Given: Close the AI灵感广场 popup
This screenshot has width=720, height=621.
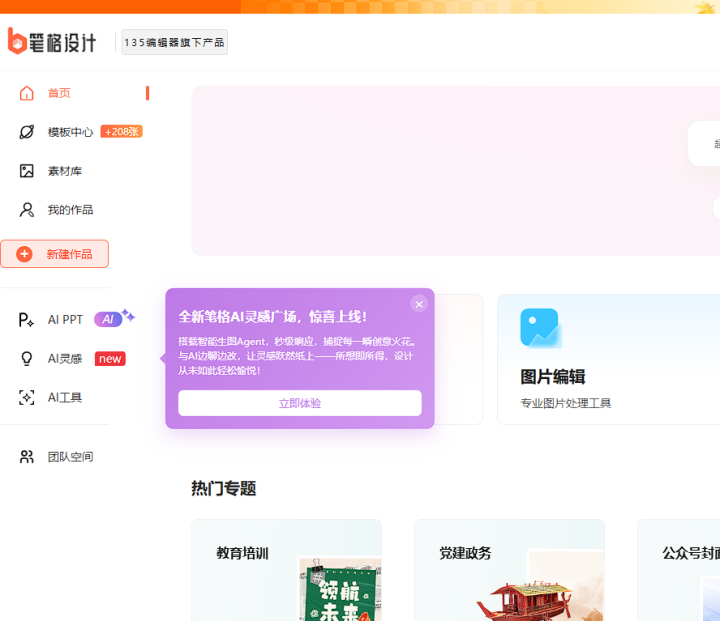Looking at the screenshot, I should (x=419, y=304).
